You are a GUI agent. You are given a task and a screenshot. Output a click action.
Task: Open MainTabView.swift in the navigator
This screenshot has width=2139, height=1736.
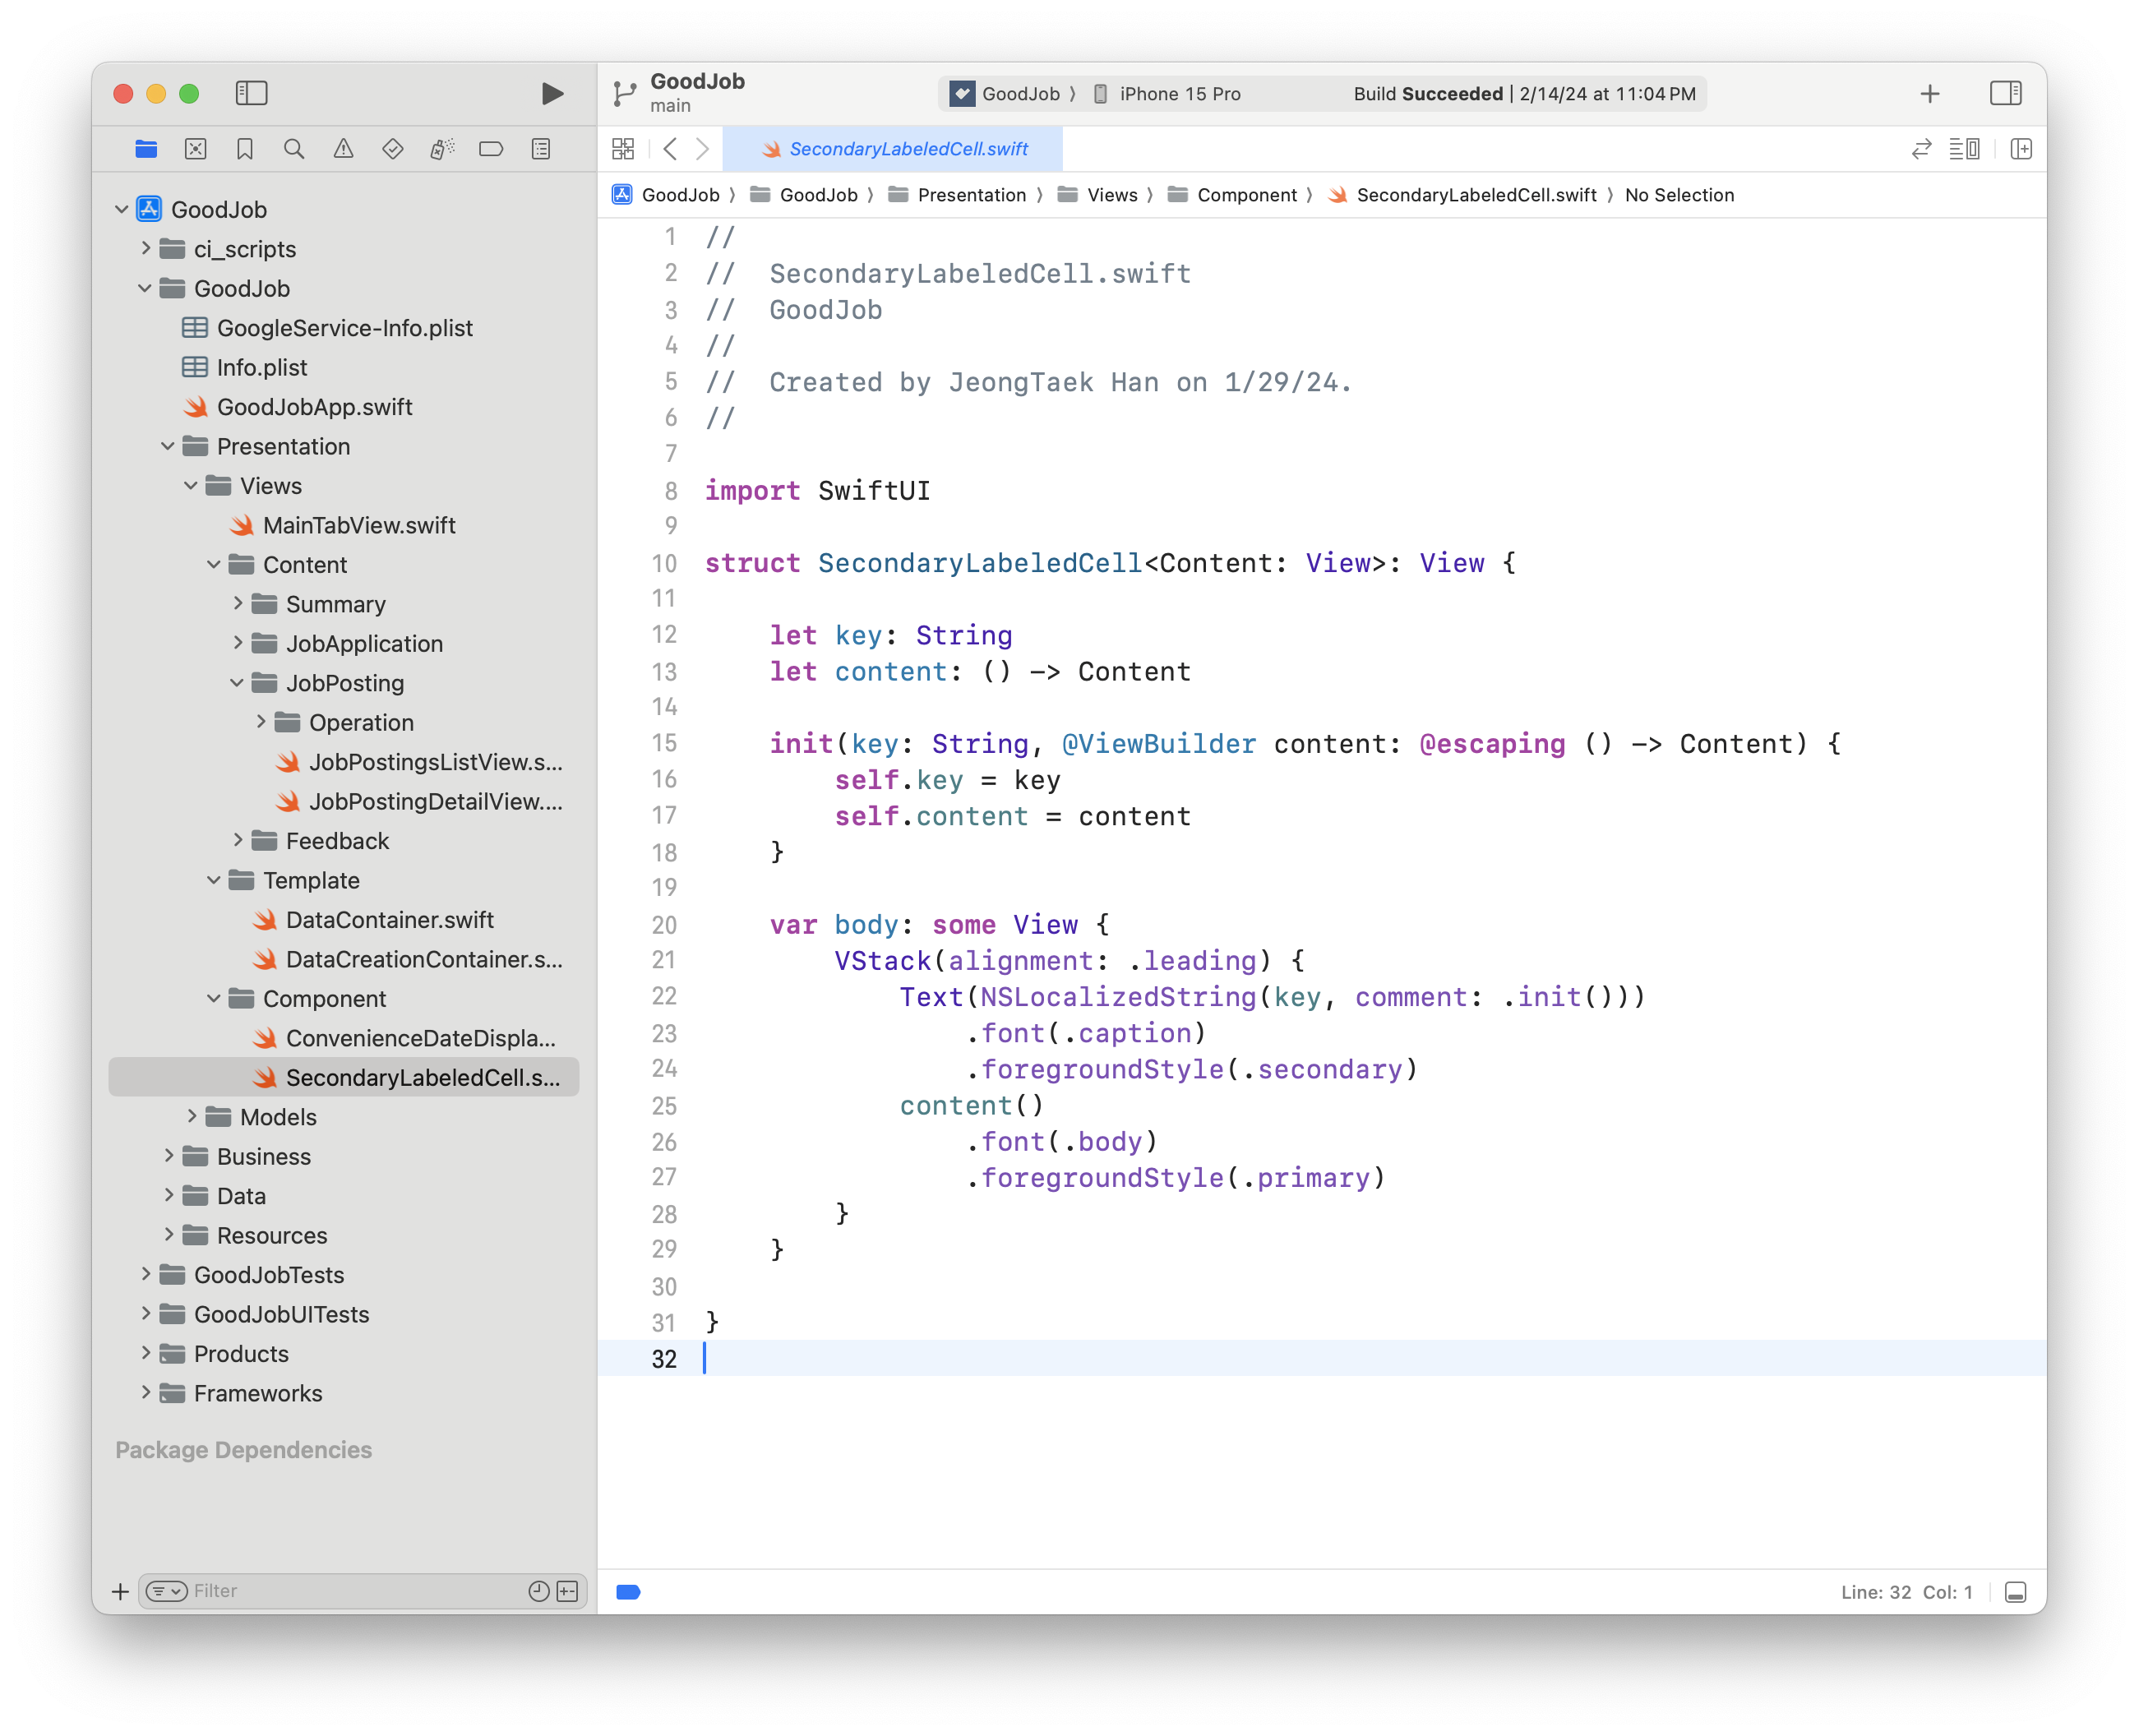tap(359, 525)
